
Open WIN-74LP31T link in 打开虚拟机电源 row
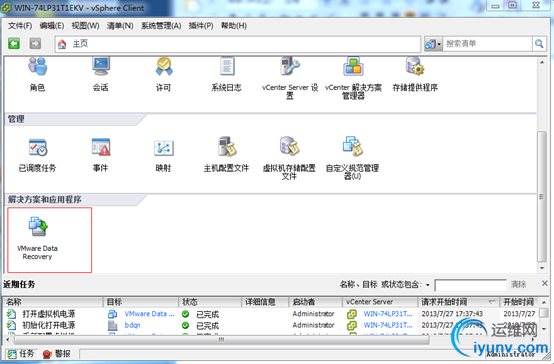click(x=388, y=314)
